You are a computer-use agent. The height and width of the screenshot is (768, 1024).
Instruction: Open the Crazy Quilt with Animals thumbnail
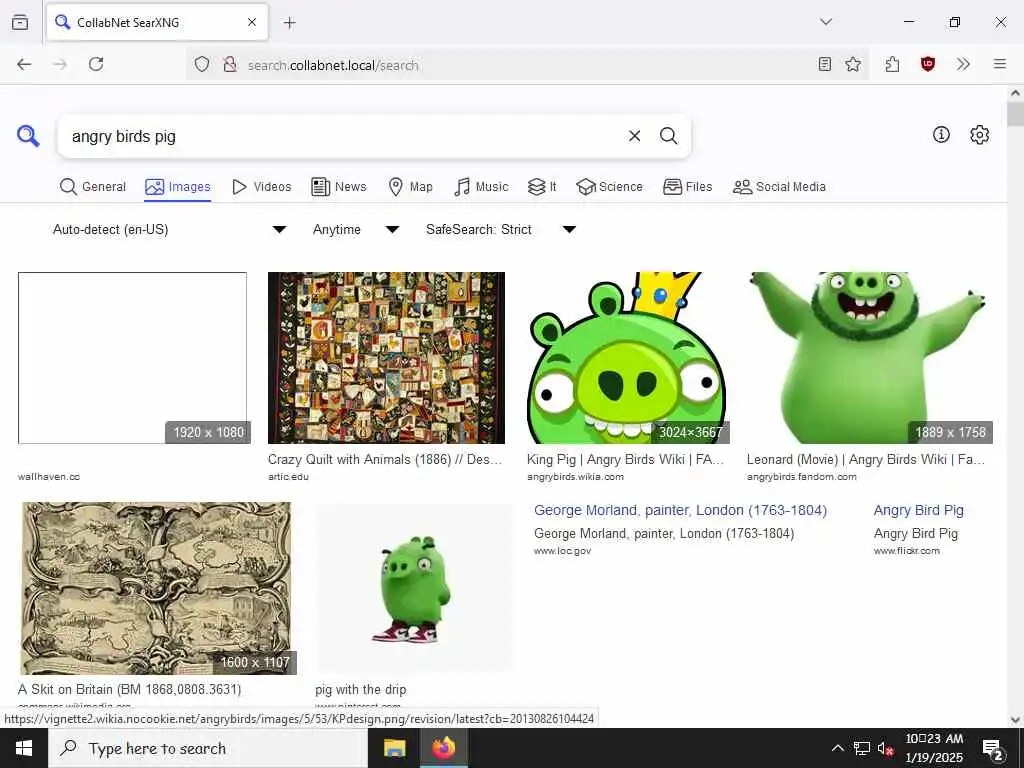click(386, 358)
